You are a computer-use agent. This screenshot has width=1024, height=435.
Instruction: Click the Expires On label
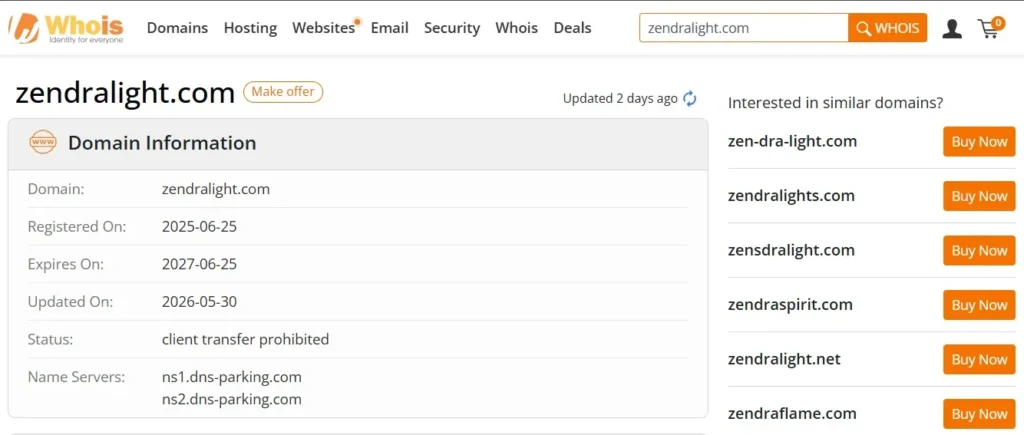[x=65, y=265]
